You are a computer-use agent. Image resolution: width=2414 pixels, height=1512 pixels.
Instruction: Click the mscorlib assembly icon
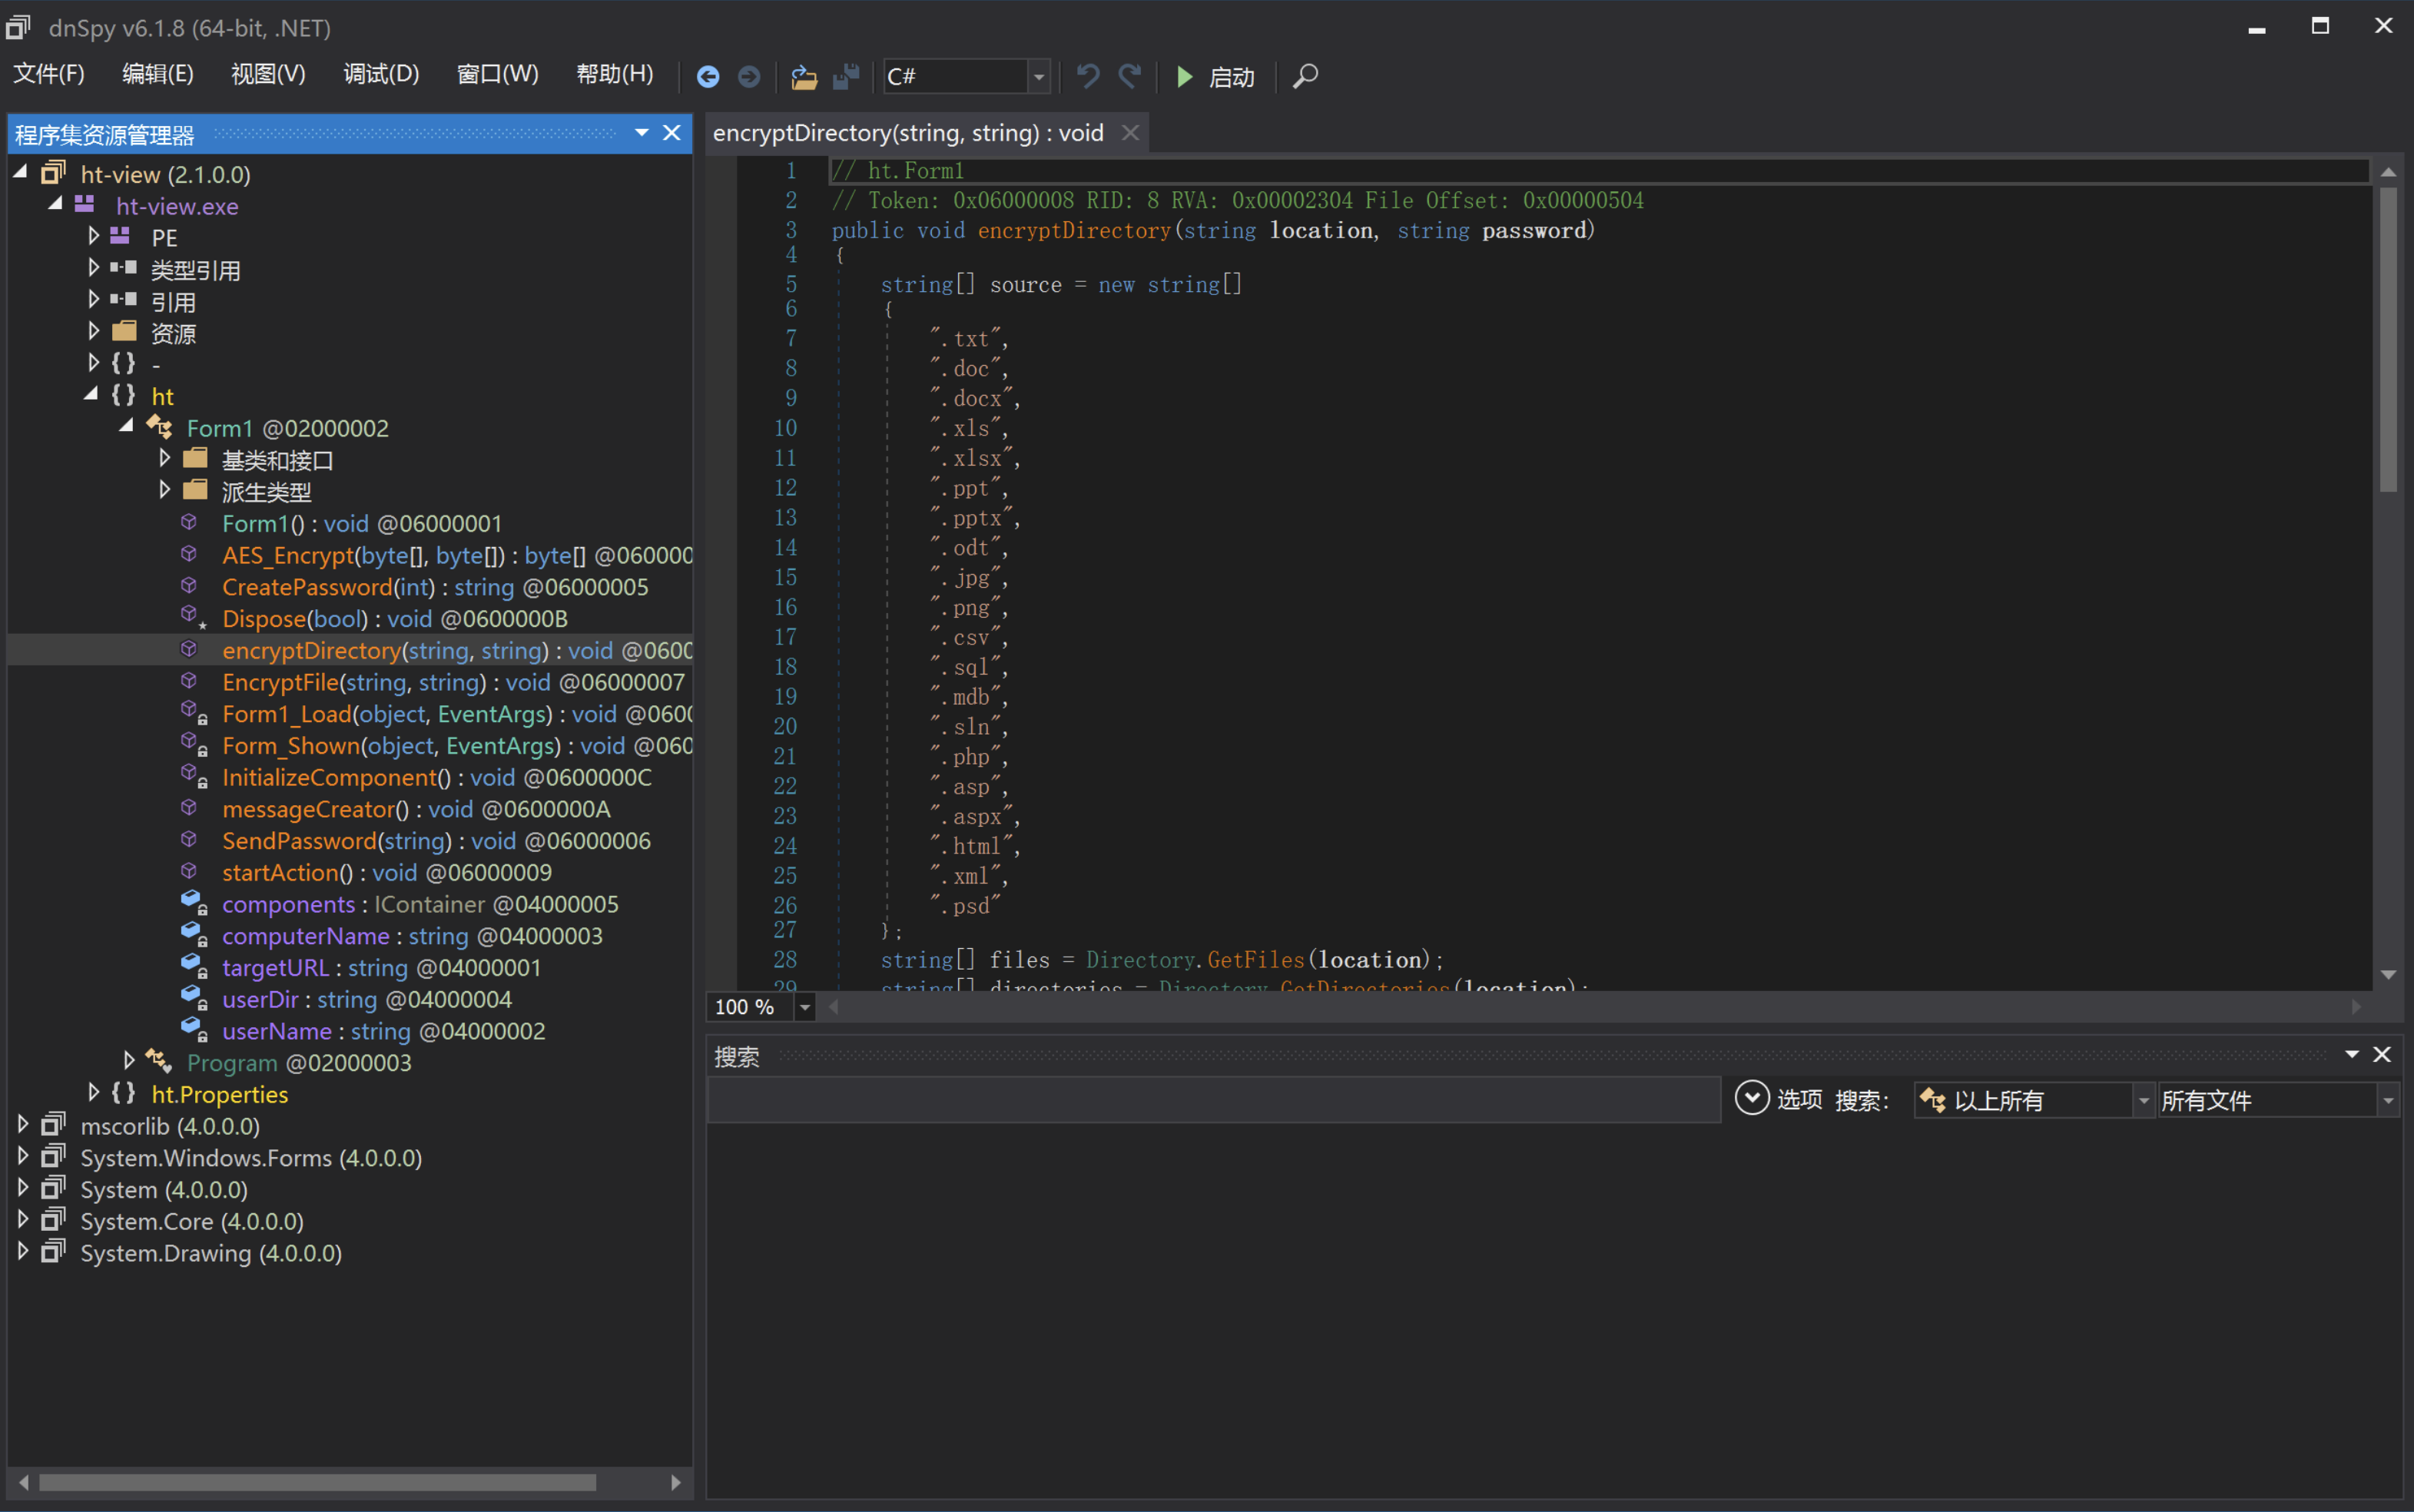tap(53, 1124)
